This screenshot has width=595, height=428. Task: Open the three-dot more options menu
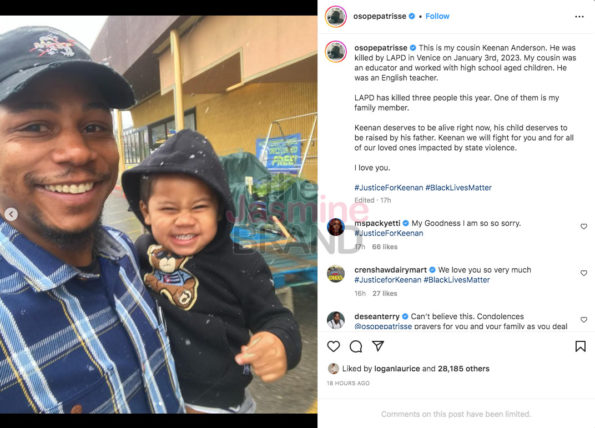pos(579,17)
